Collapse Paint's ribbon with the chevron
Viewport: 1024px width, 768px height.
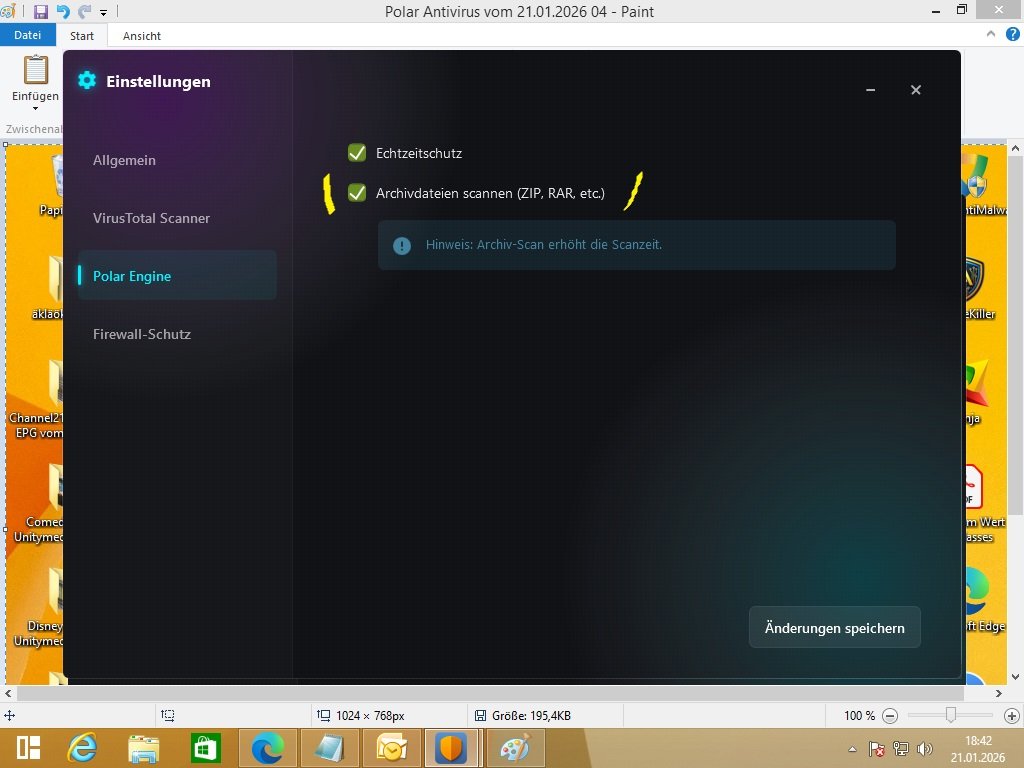coord(991,34)
